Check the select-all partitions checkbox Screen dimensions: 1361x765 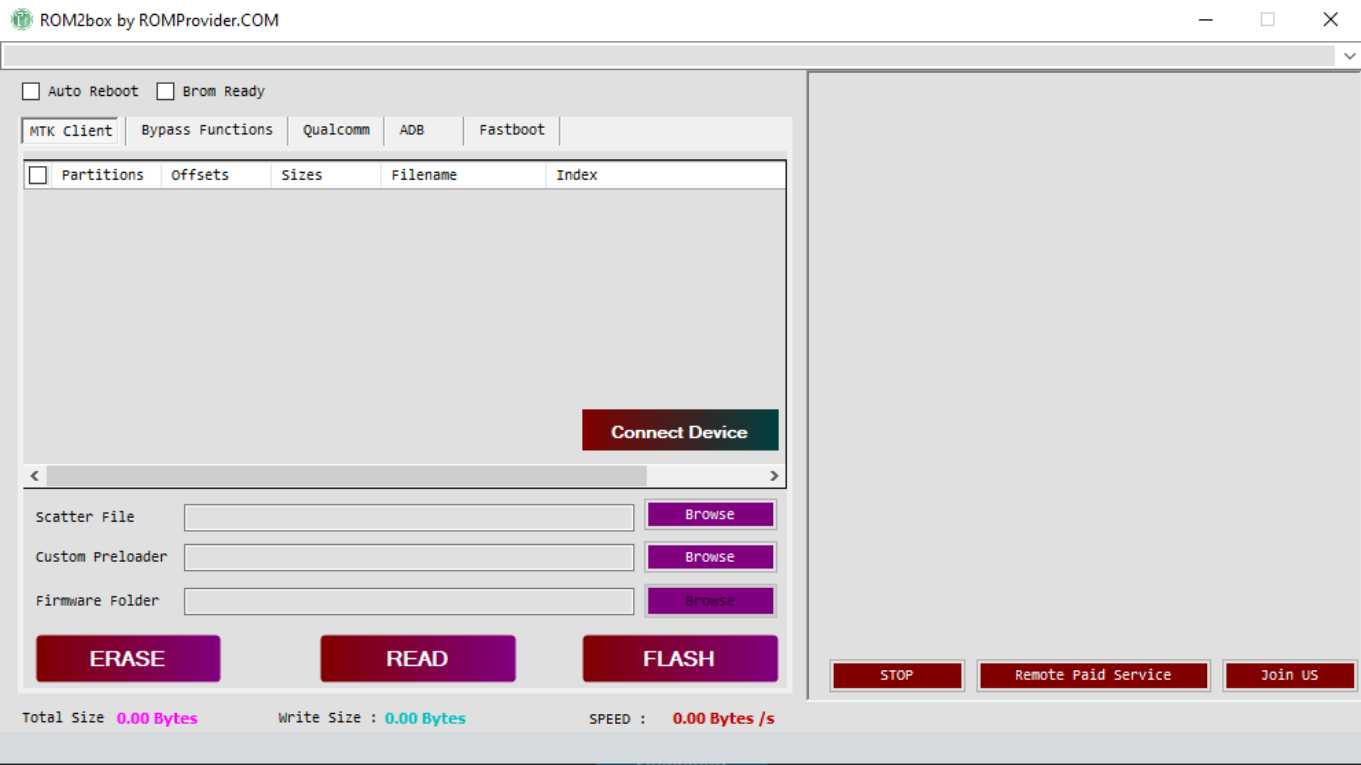coord(38,174)
